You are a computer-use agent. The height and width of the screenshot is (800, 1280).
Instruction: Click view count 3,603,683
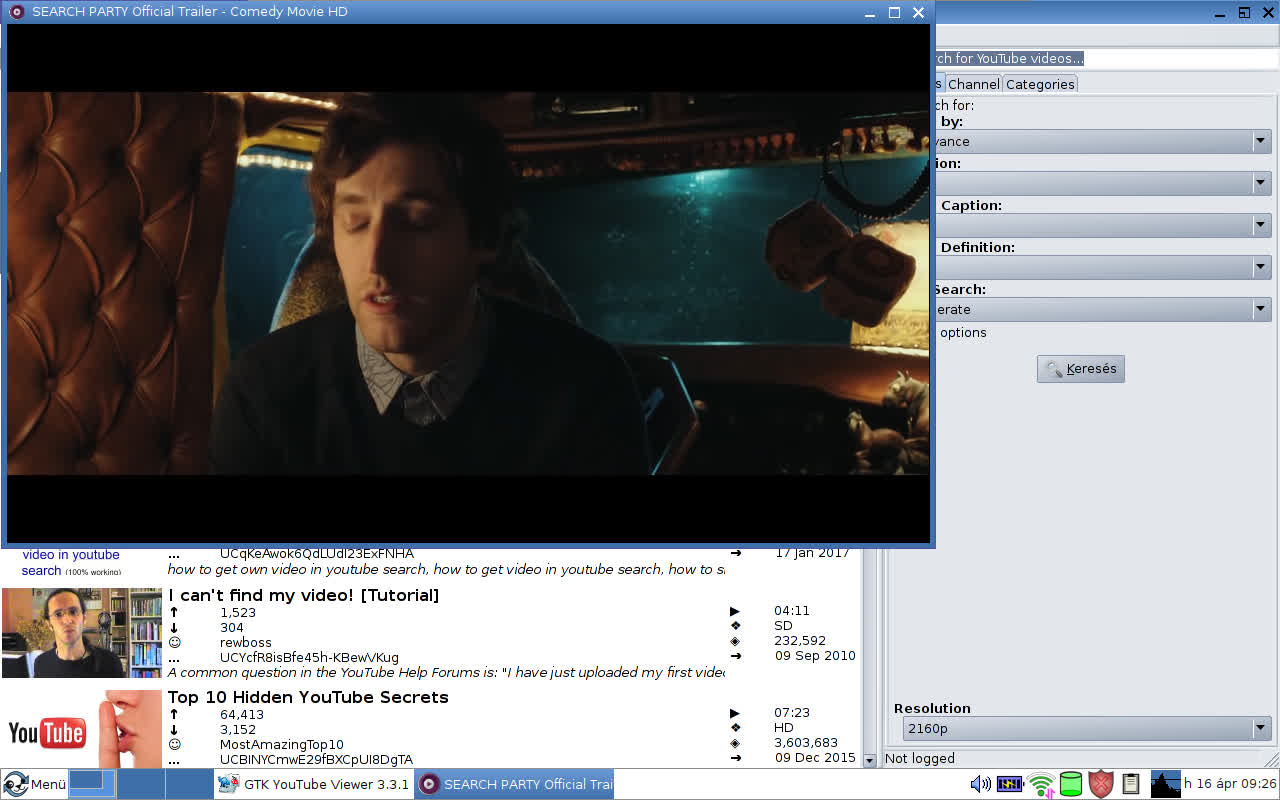point(806,742)
